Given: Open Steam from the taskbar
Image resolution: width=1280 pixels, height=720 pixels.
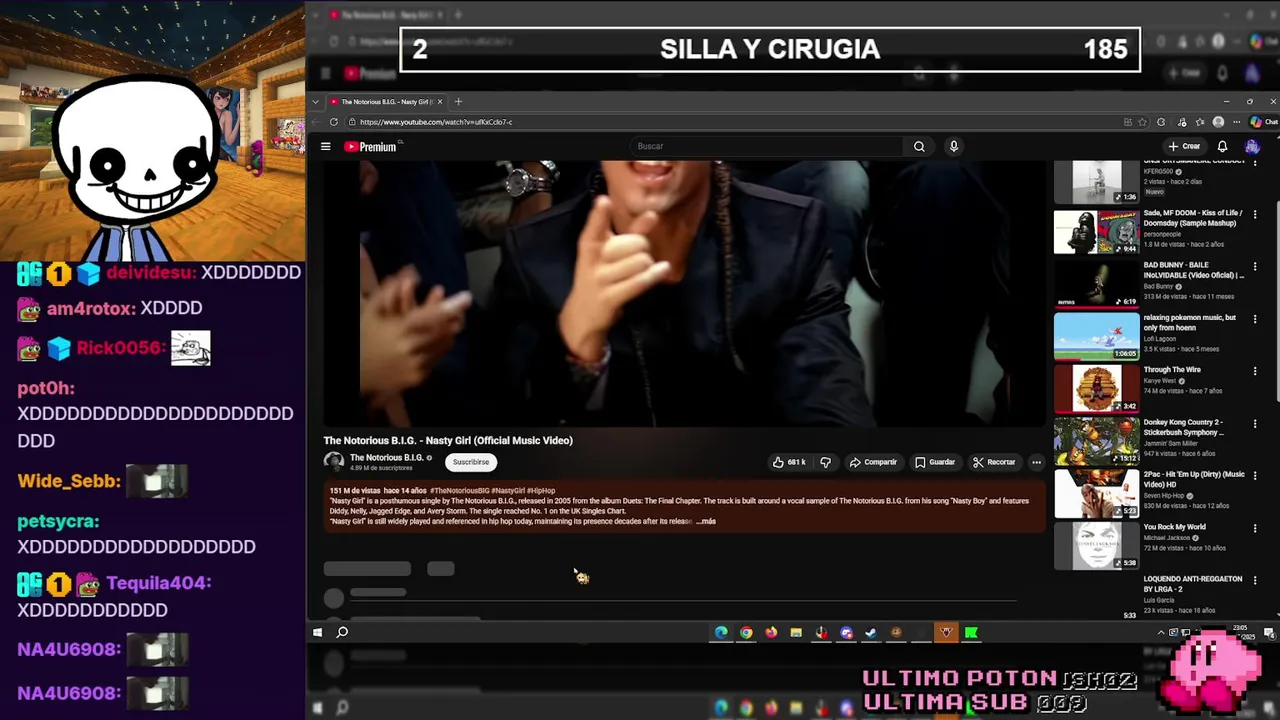Looking at the screenshot, I should tap(871, 632).
